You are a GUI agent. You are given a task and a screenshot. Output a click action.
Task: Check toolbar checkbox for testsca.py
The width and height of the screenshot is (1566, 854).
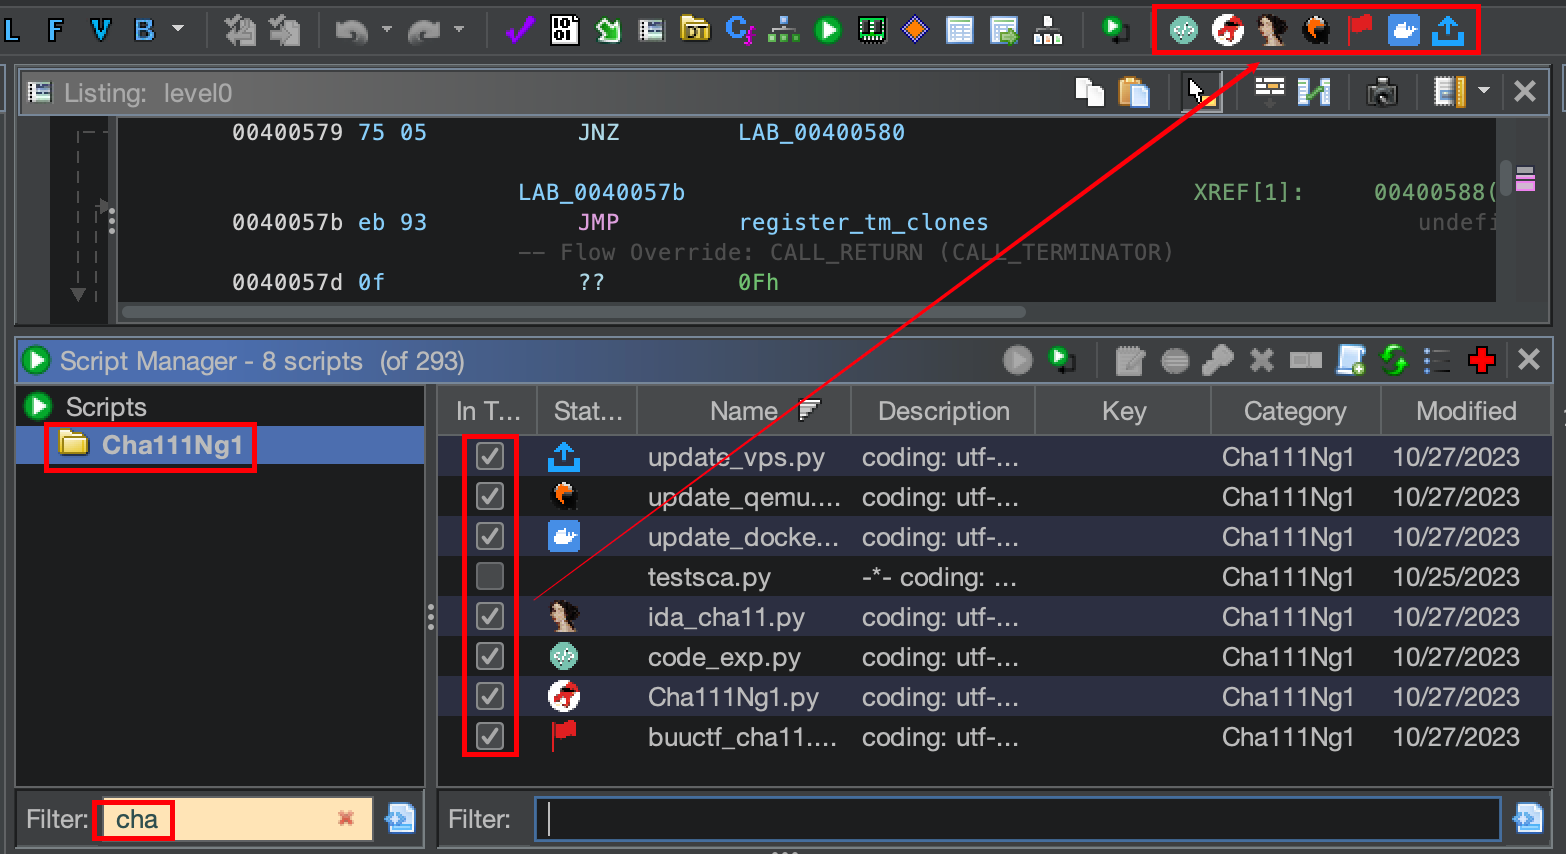coord(490,576)
